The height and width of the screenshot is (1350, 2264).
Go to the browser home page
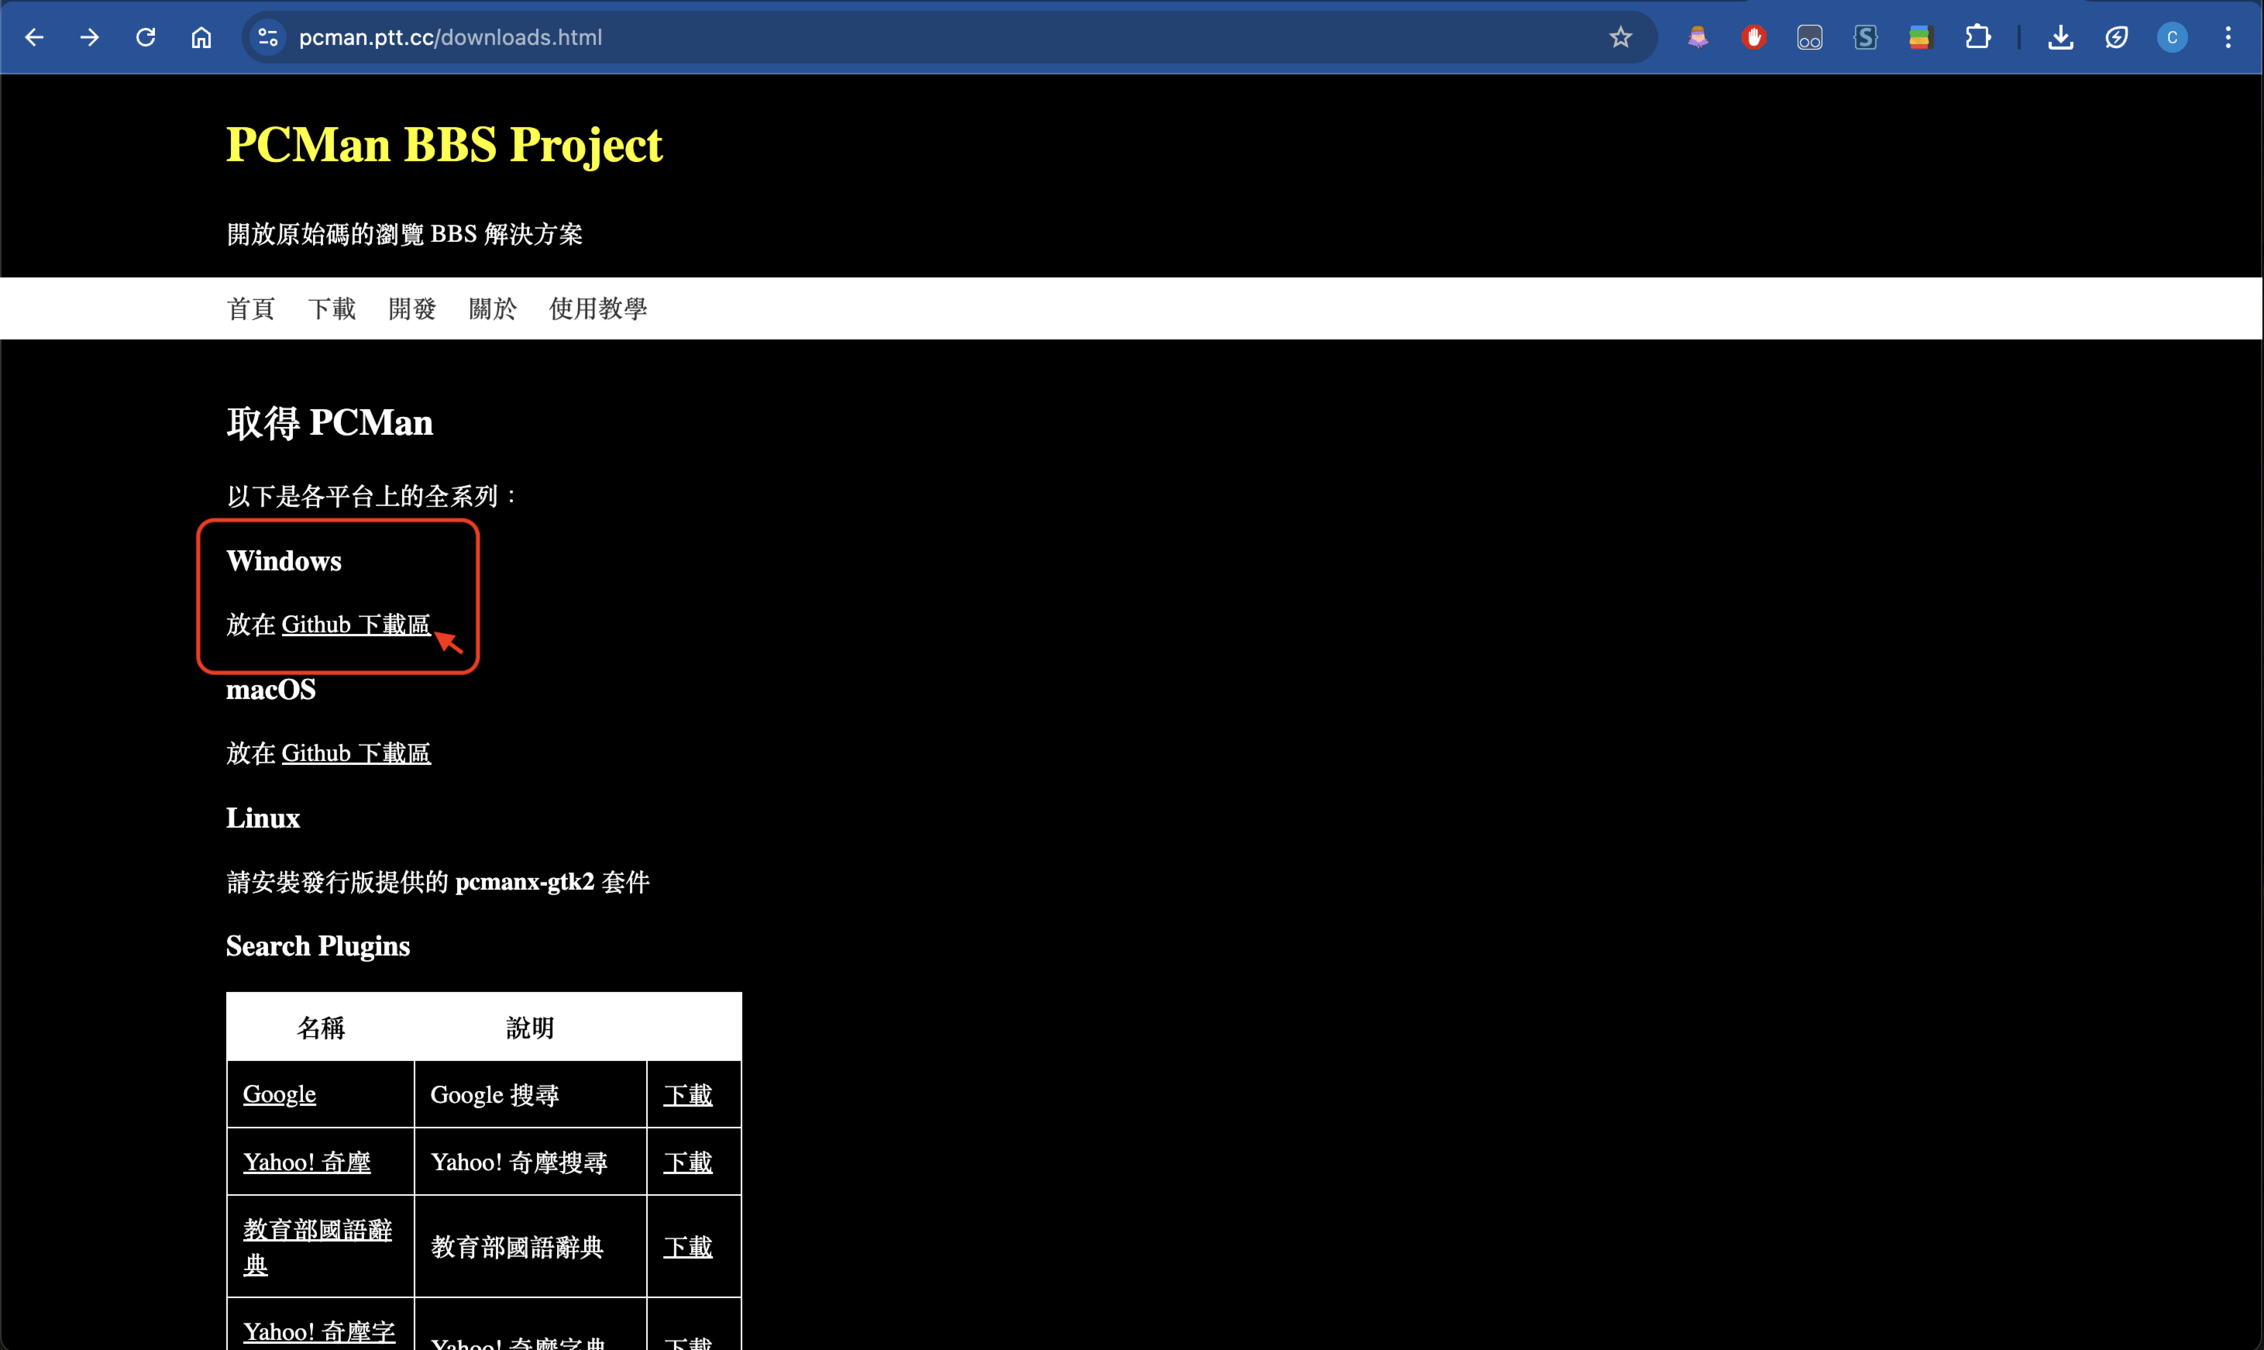(201, 37)
